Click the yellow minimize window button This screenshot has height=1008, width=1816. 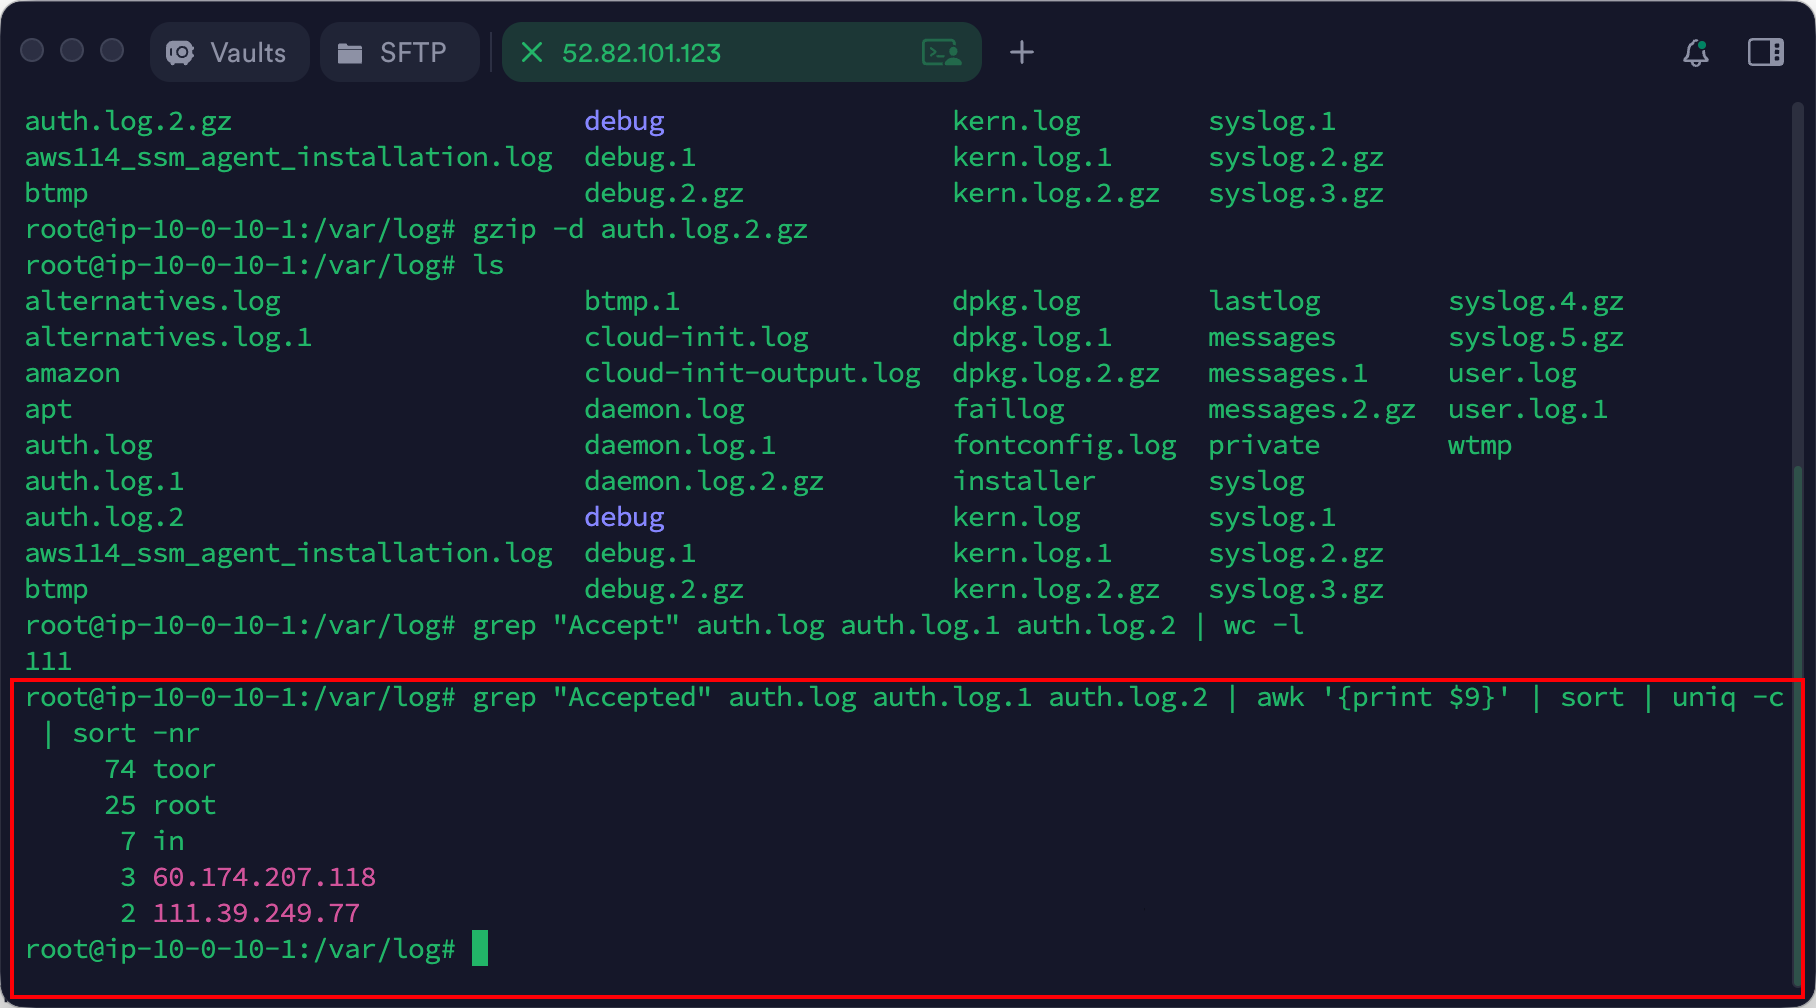point(72,50)
